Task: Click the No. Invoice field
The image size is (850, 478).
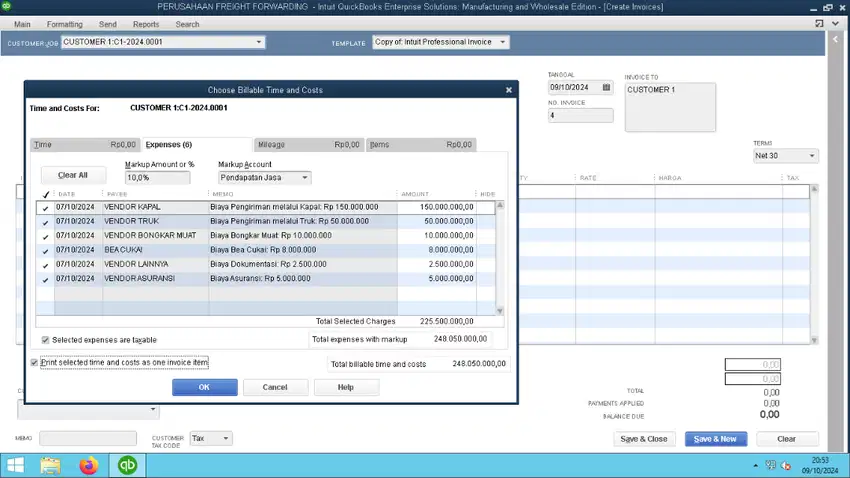Action: click(x=580, y=115)
